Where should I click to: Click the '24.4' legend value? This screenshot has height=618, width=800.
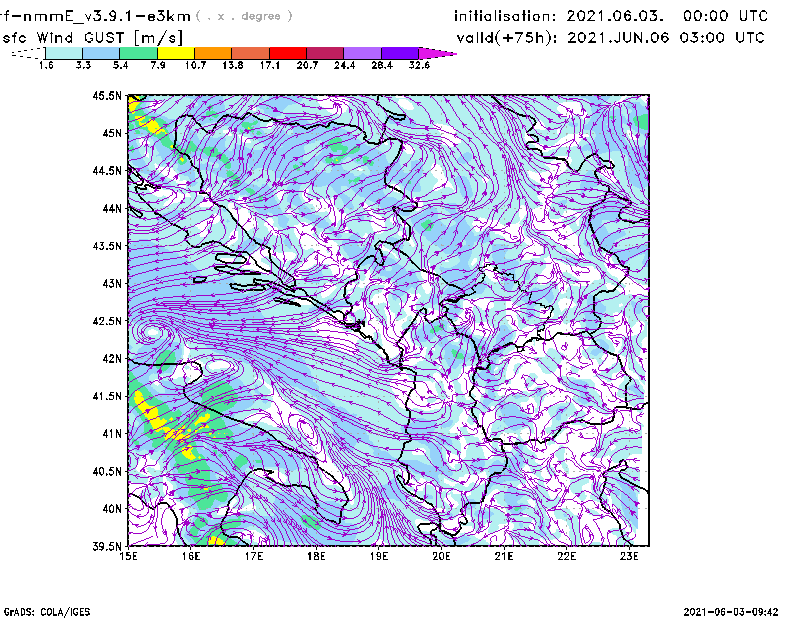pos(344,65)
